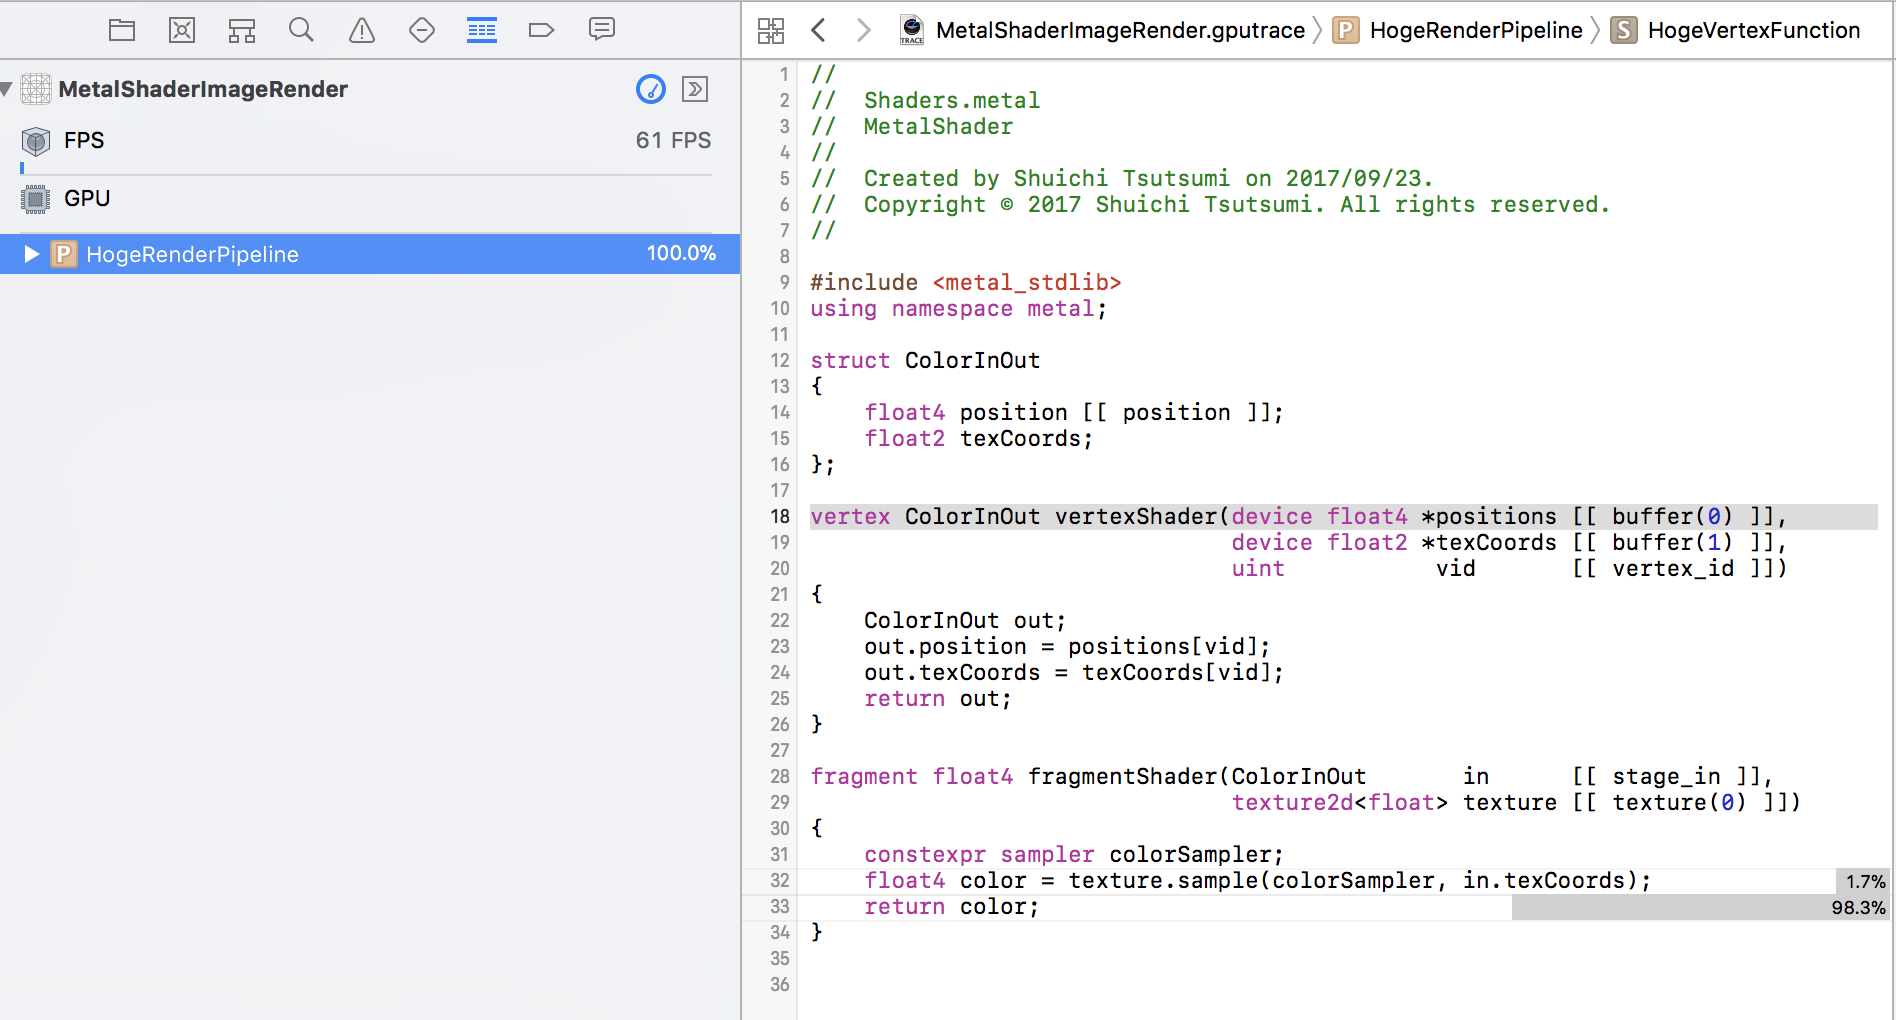1896x1020 pixels.
Task: Select the view hierarchy grid icon in navigator
Action: (x=241, y=30)
